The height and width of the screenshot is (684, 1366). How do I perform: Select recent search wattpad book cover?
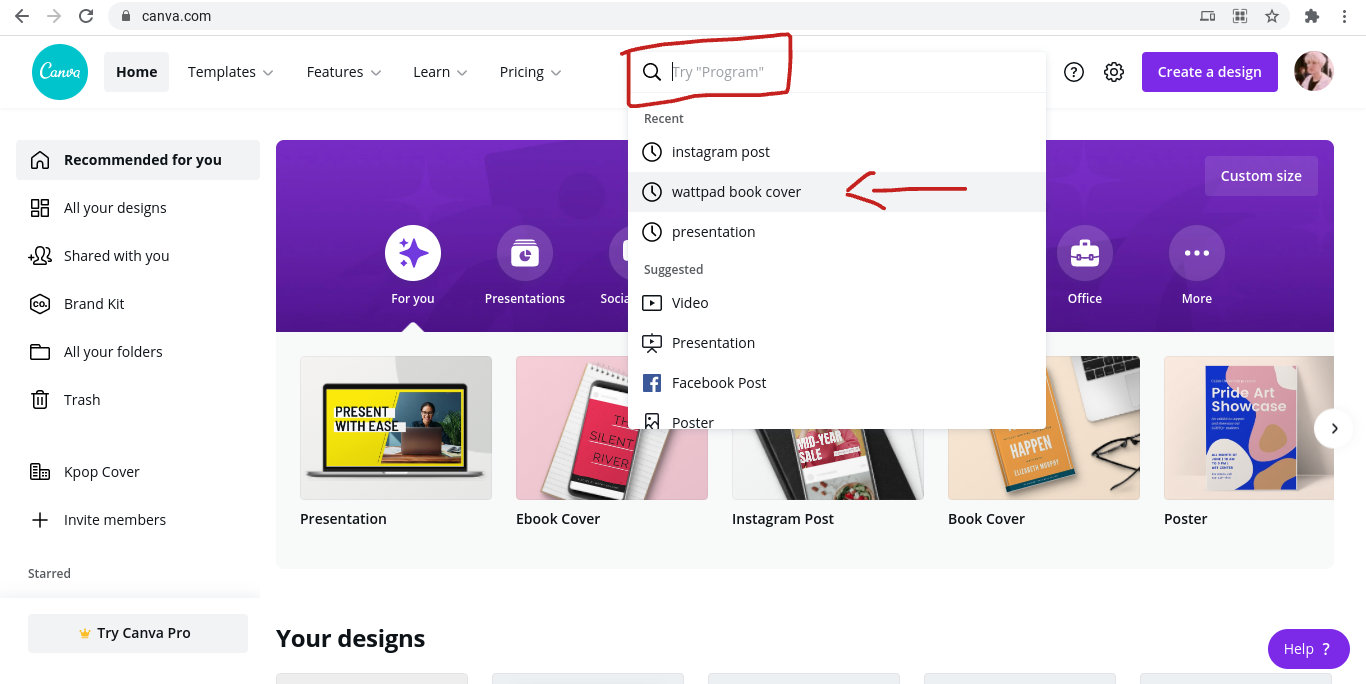click(837, 192)
